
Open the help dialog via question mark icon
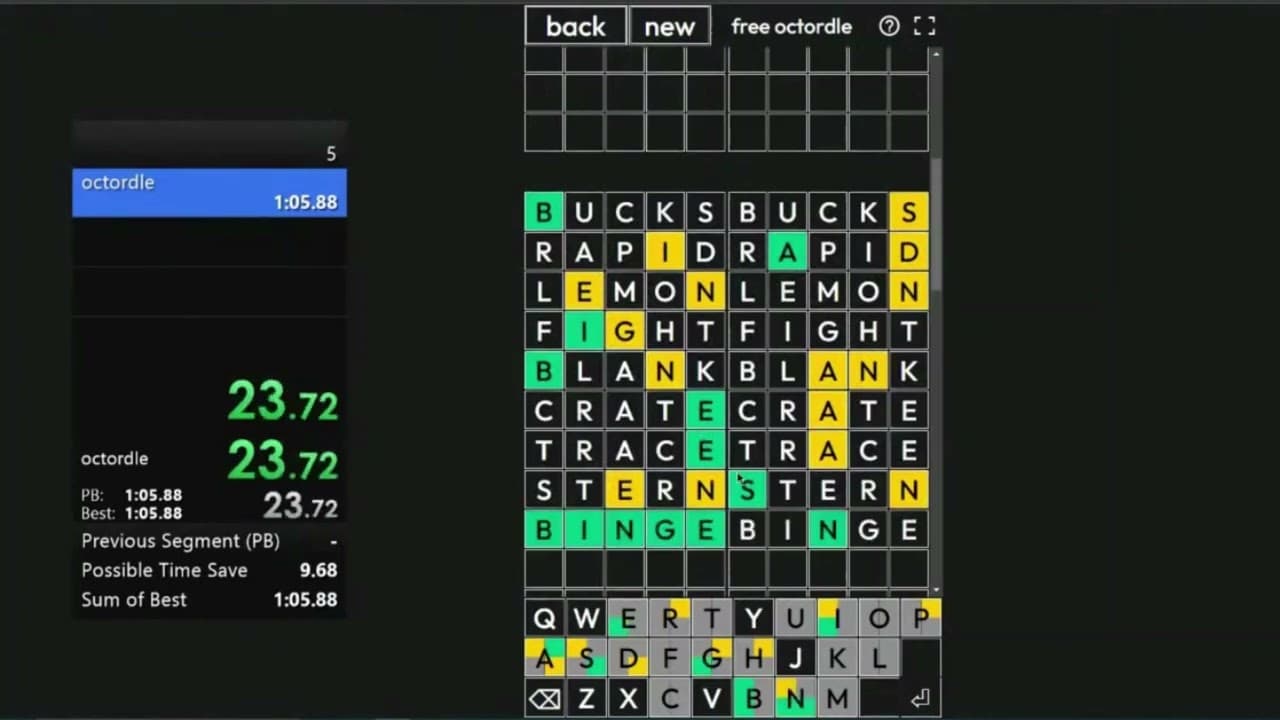[889, 26]
